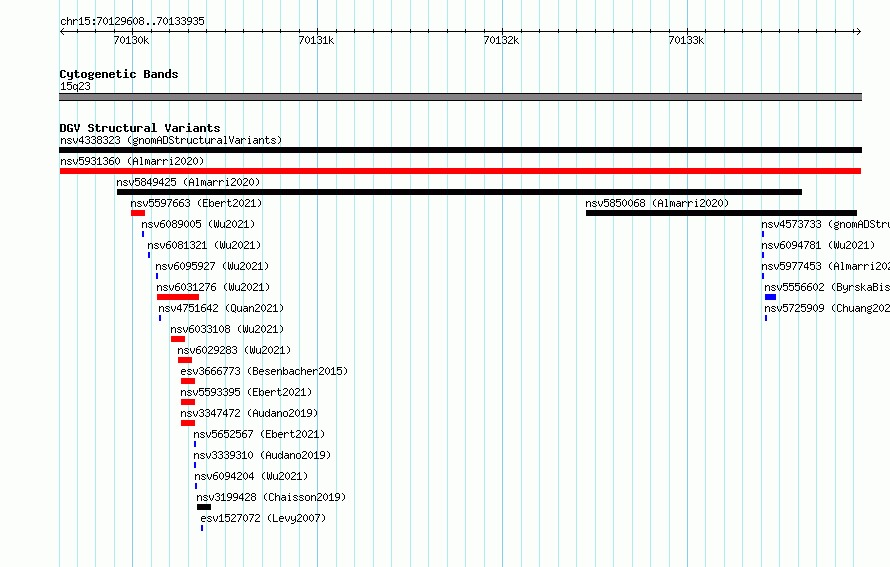This screenshot has width=890, height=567.
Task: Click the nsv6089005 (Wu2021) label
Action: tap(198, 224)
